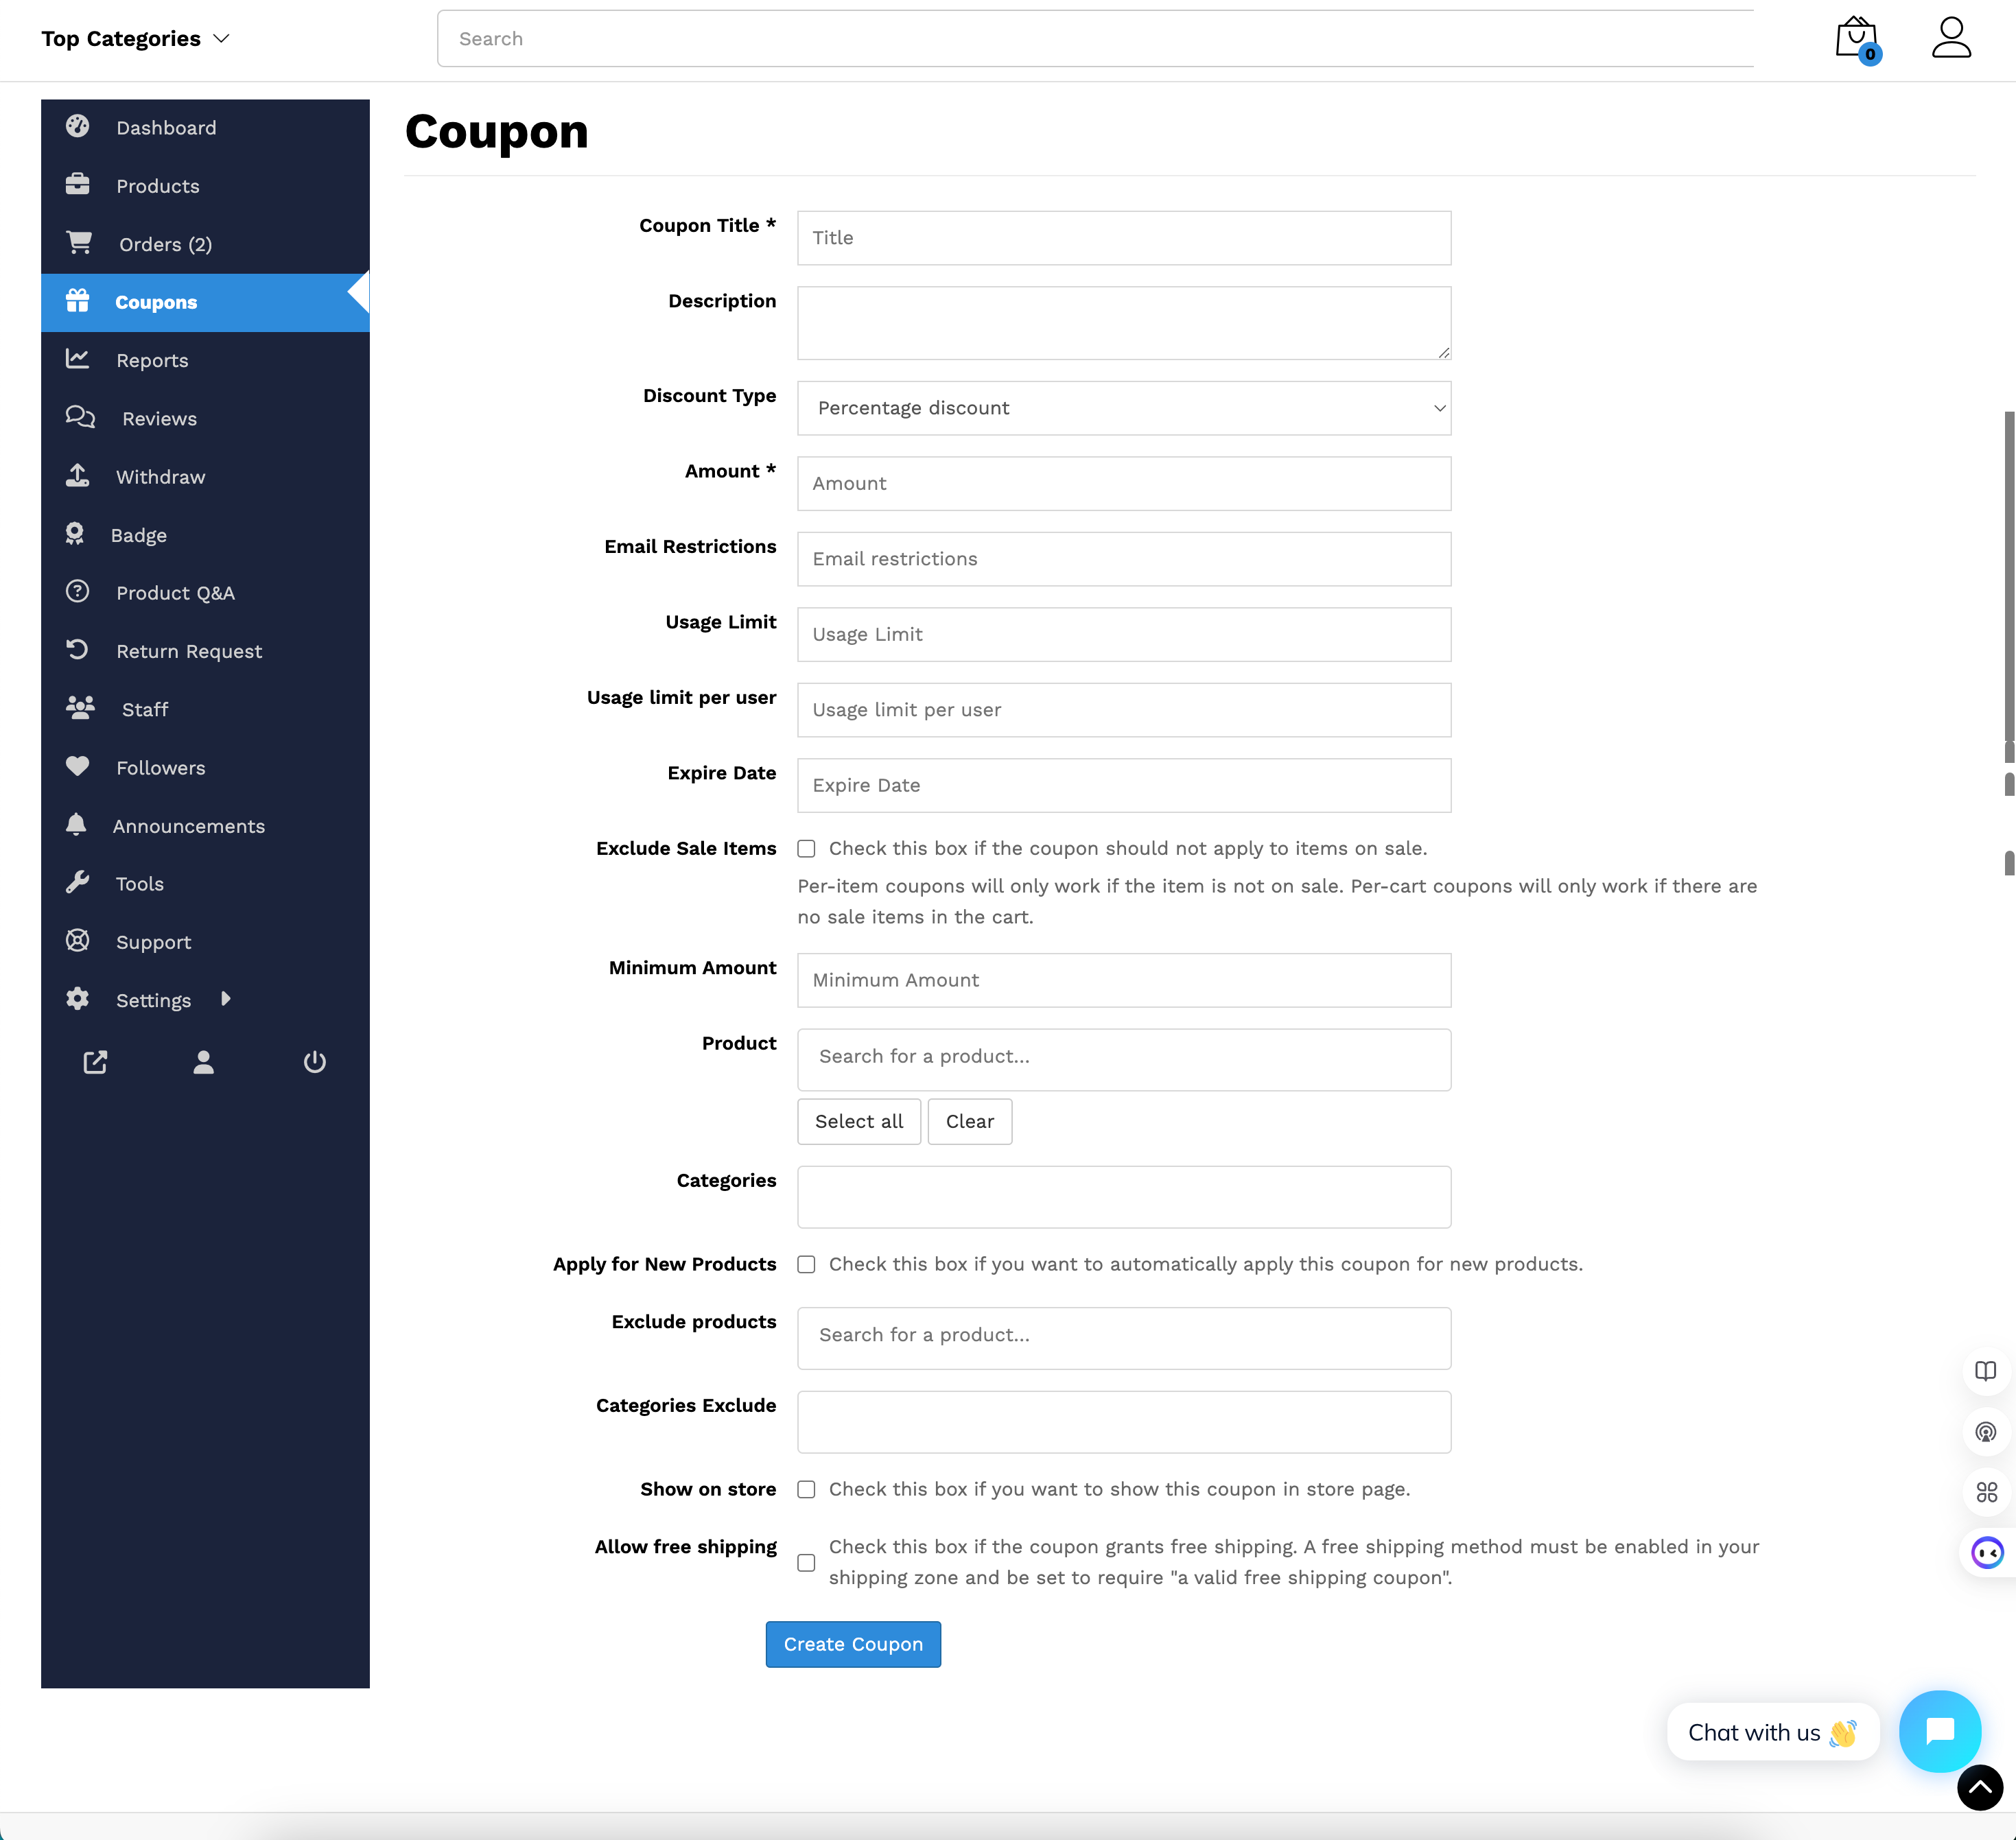
Task: Click the Product Q&A question icon
Action: tap(77, 591)
